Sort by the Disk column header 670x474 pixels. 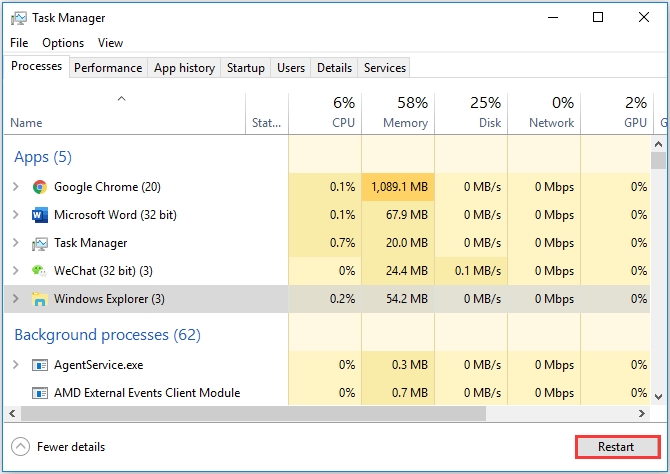(x=471, y=113)
